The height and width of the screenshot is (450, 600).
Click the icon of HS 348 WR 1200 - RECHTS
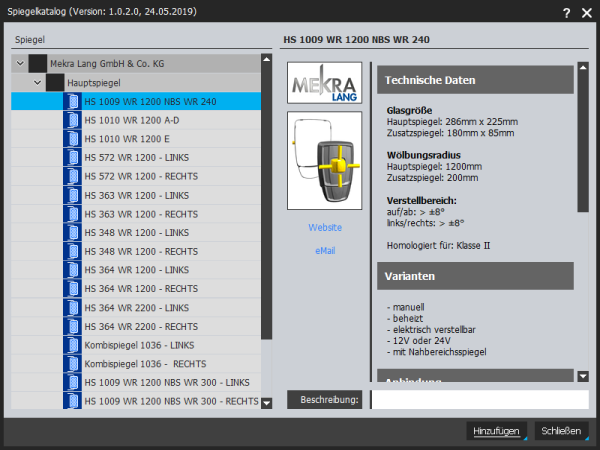point(72,251)
